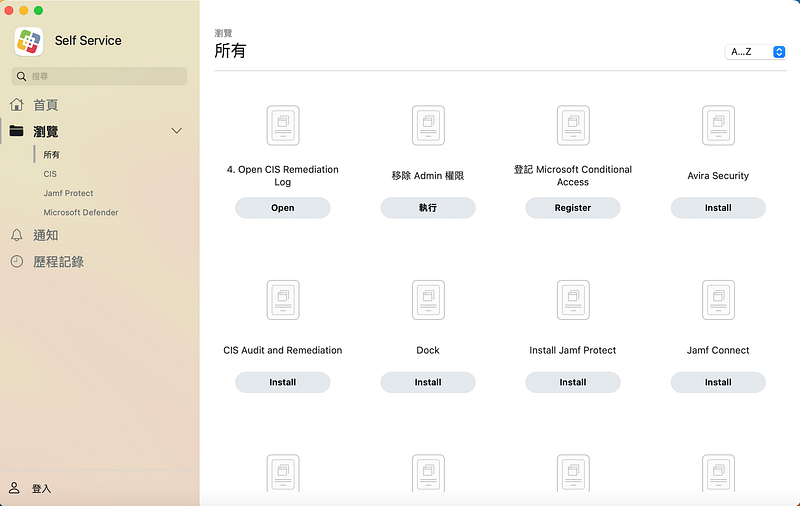
Task: Click the CIS Audit and Remediation icon
Action: [x=283, y=300]
